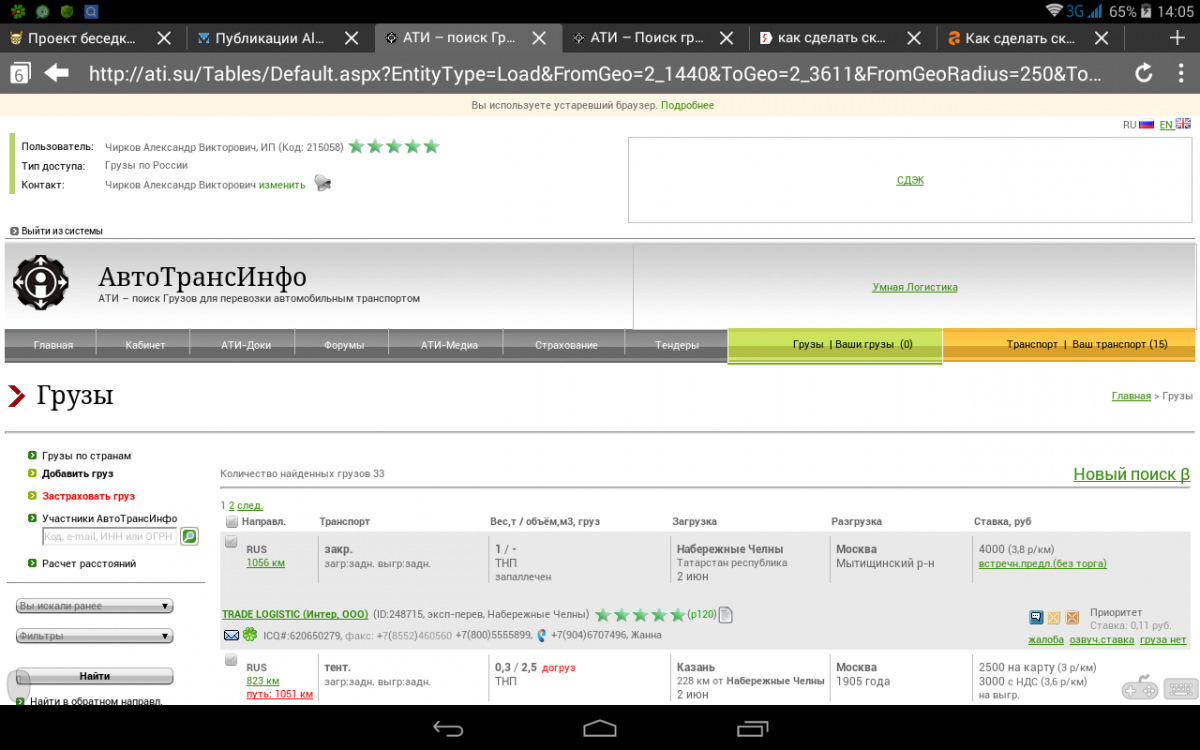This screenshot has width=1200, height=750.
Task: Open the Тендеры menu item
Action: pyautogui.click(x=677, y=345)
